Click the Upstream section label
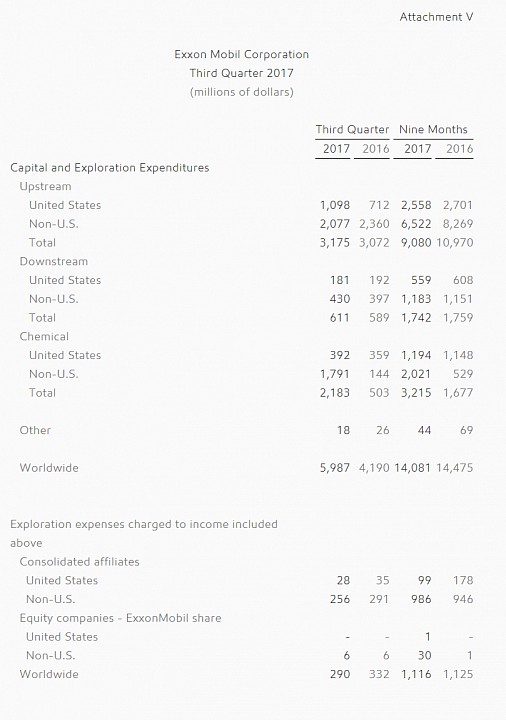 (45, 186)
